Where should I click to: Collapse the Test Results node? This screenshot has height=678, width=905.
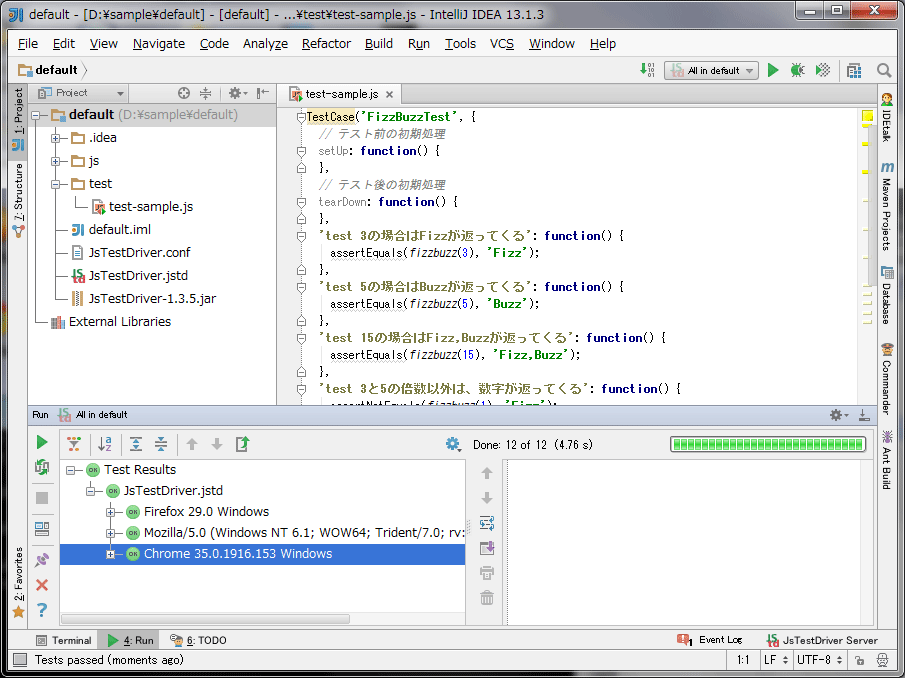pyautogui.click(x=70, y=470)
